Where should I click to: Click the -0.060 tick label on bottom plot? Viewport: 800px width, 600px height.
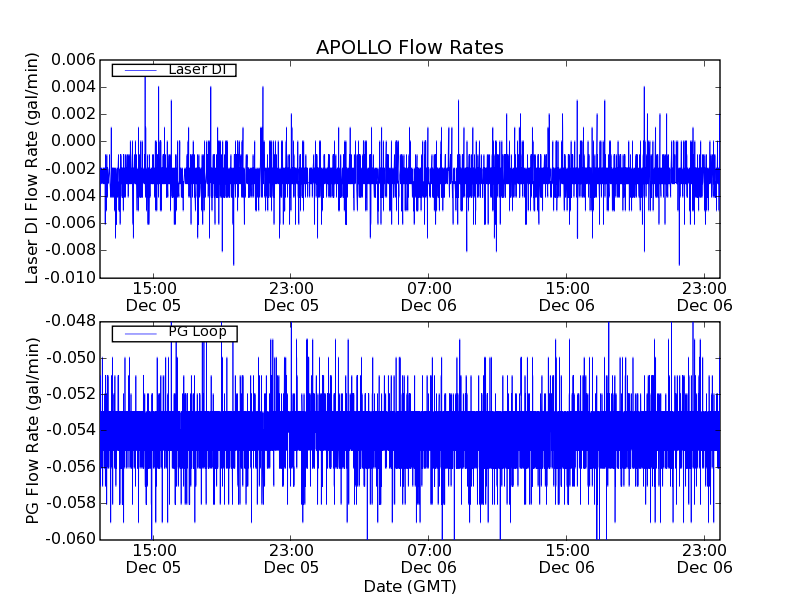[70, 539]
